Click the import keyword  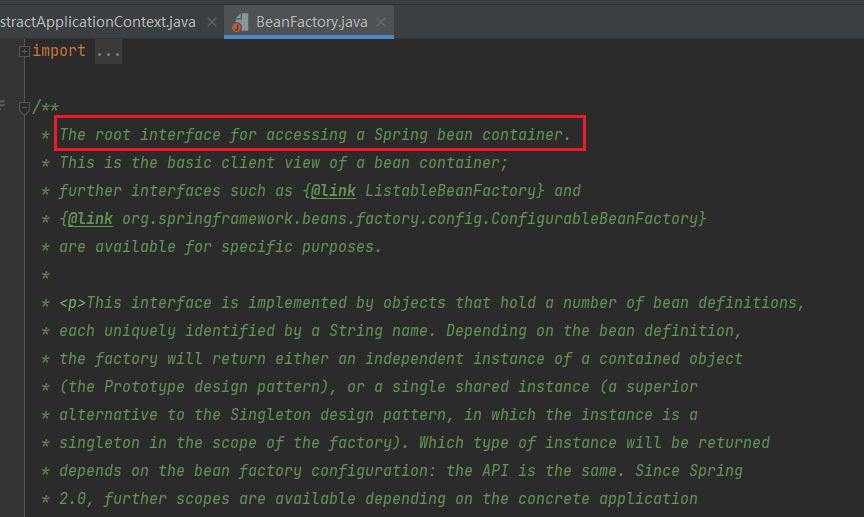pos(59,51)
